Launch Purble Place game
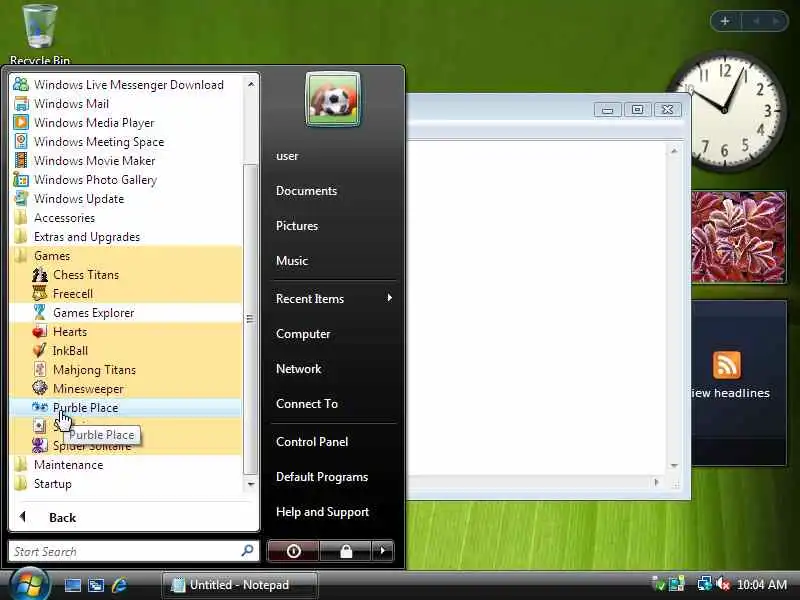Screen dimensions: 800x600 [126, 408]
